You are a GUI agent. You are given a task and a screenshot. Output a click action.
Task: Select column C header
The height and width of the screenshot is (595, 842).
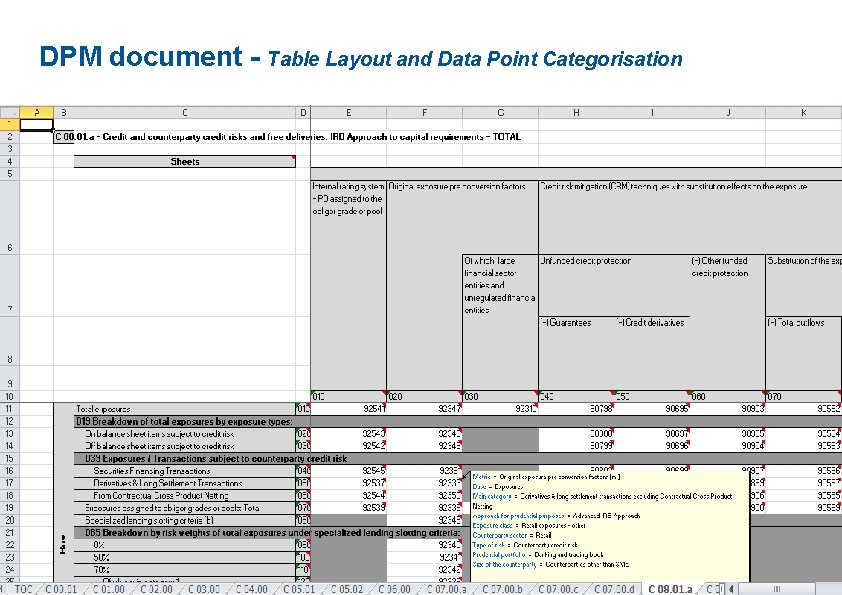184,112
